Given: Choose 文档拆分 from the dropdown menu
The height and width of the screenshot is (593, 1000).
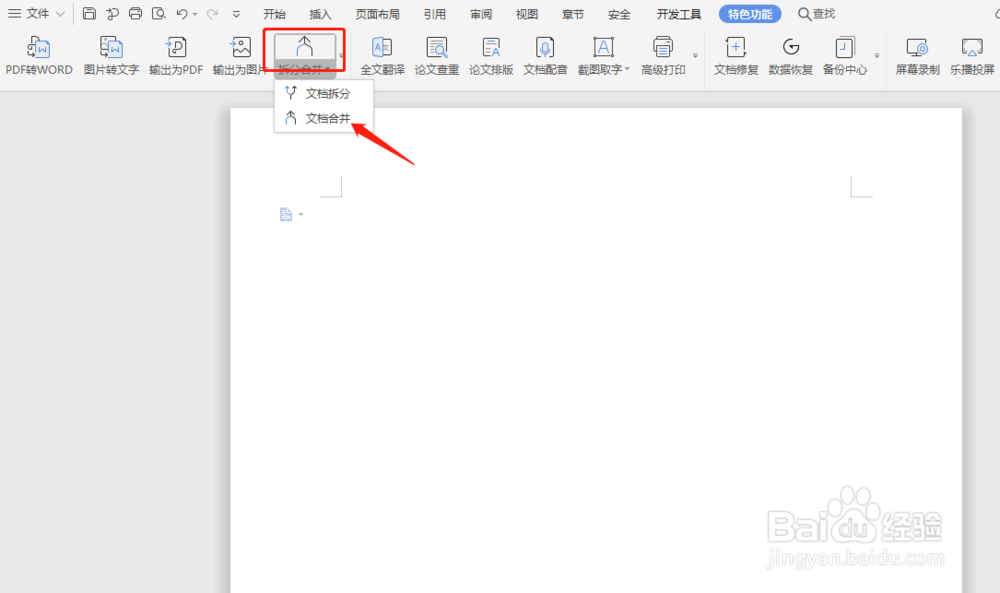Looking at the screenshot, I should tap(324, 94).
